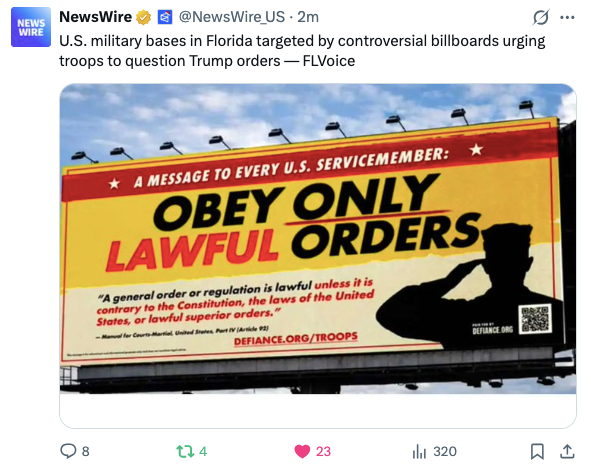591x470 pixels.
Task: Open the three-dot more options menu
Action: pos(567,17)
